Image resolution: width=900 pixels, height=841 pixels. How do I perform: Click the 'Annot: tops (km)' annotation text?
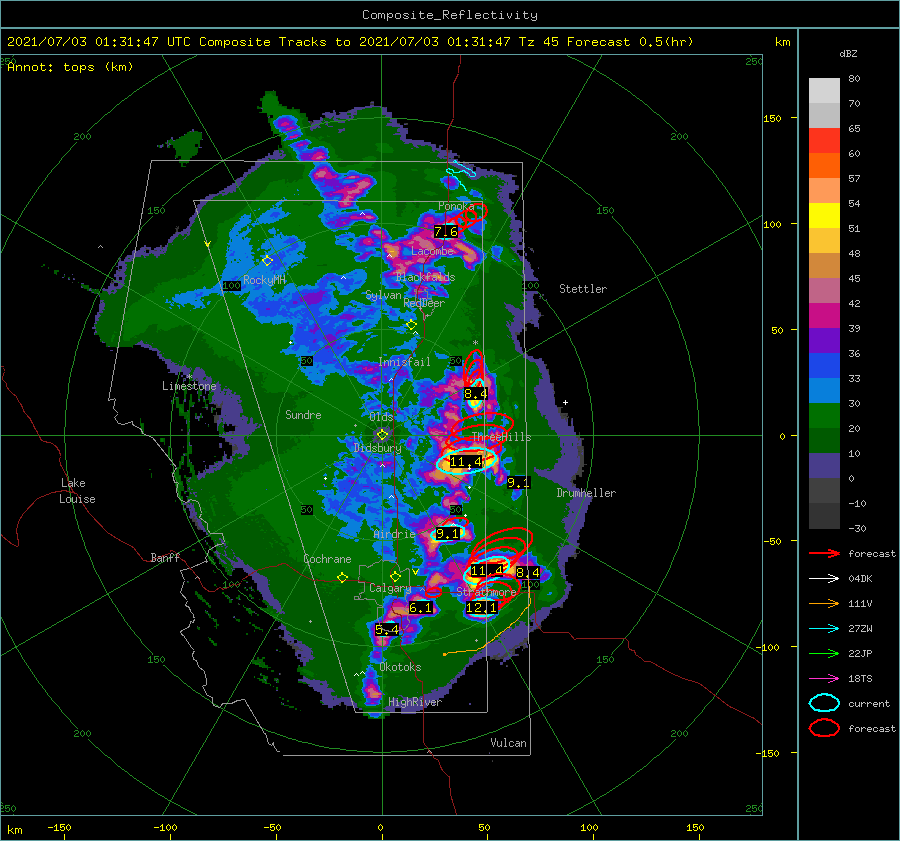pos(70,67)
